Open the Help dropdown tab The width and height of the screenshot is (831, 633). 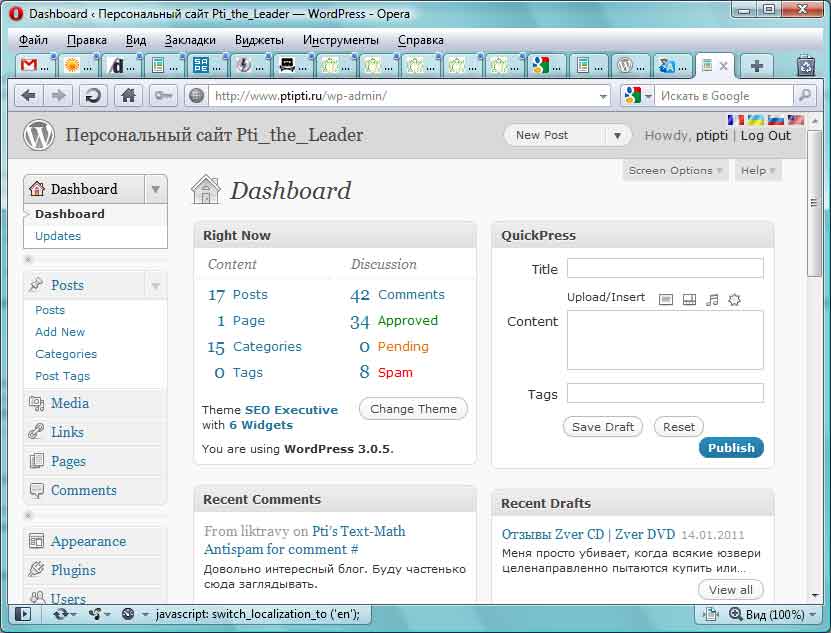click(x=758, y=171)
